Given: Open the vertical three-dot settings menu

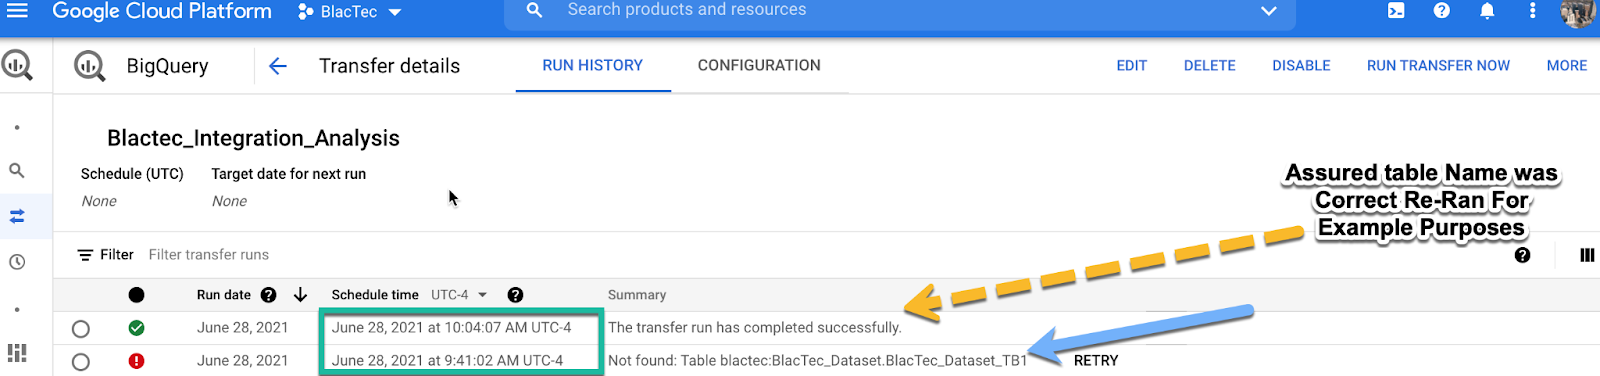Looking at the screenshot, I should (x=1532, y=10).
